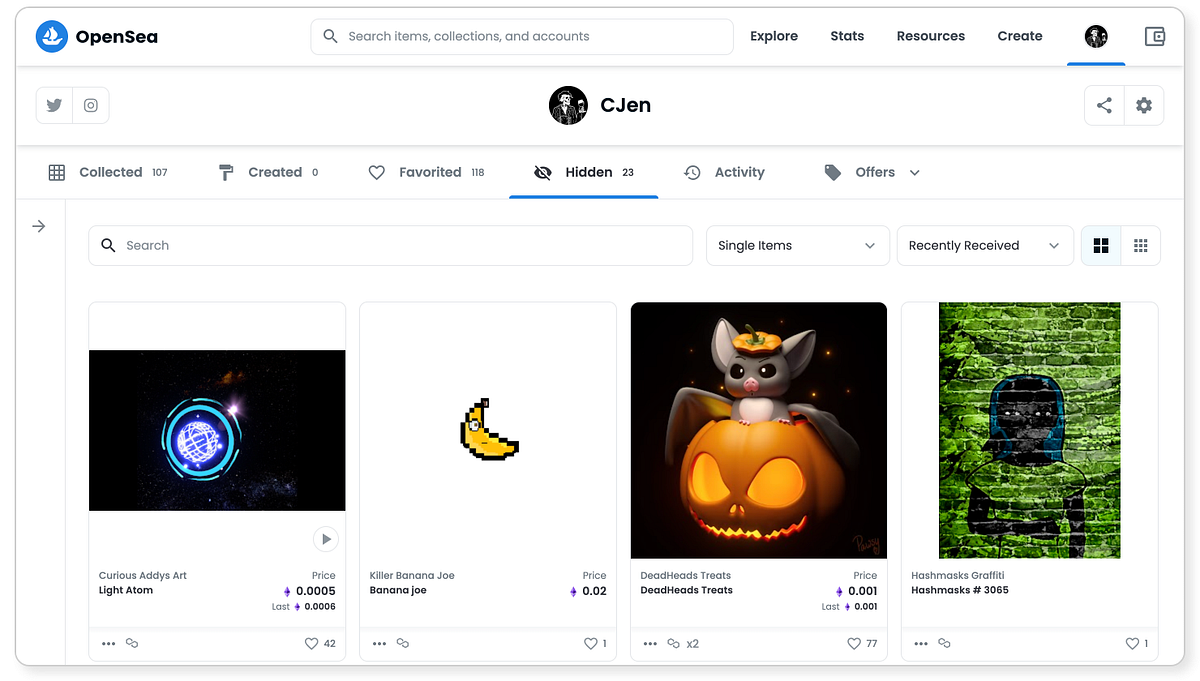Switch to large grid view
The height and width of the screenshot is (681, 1200).
(1101, 245)
